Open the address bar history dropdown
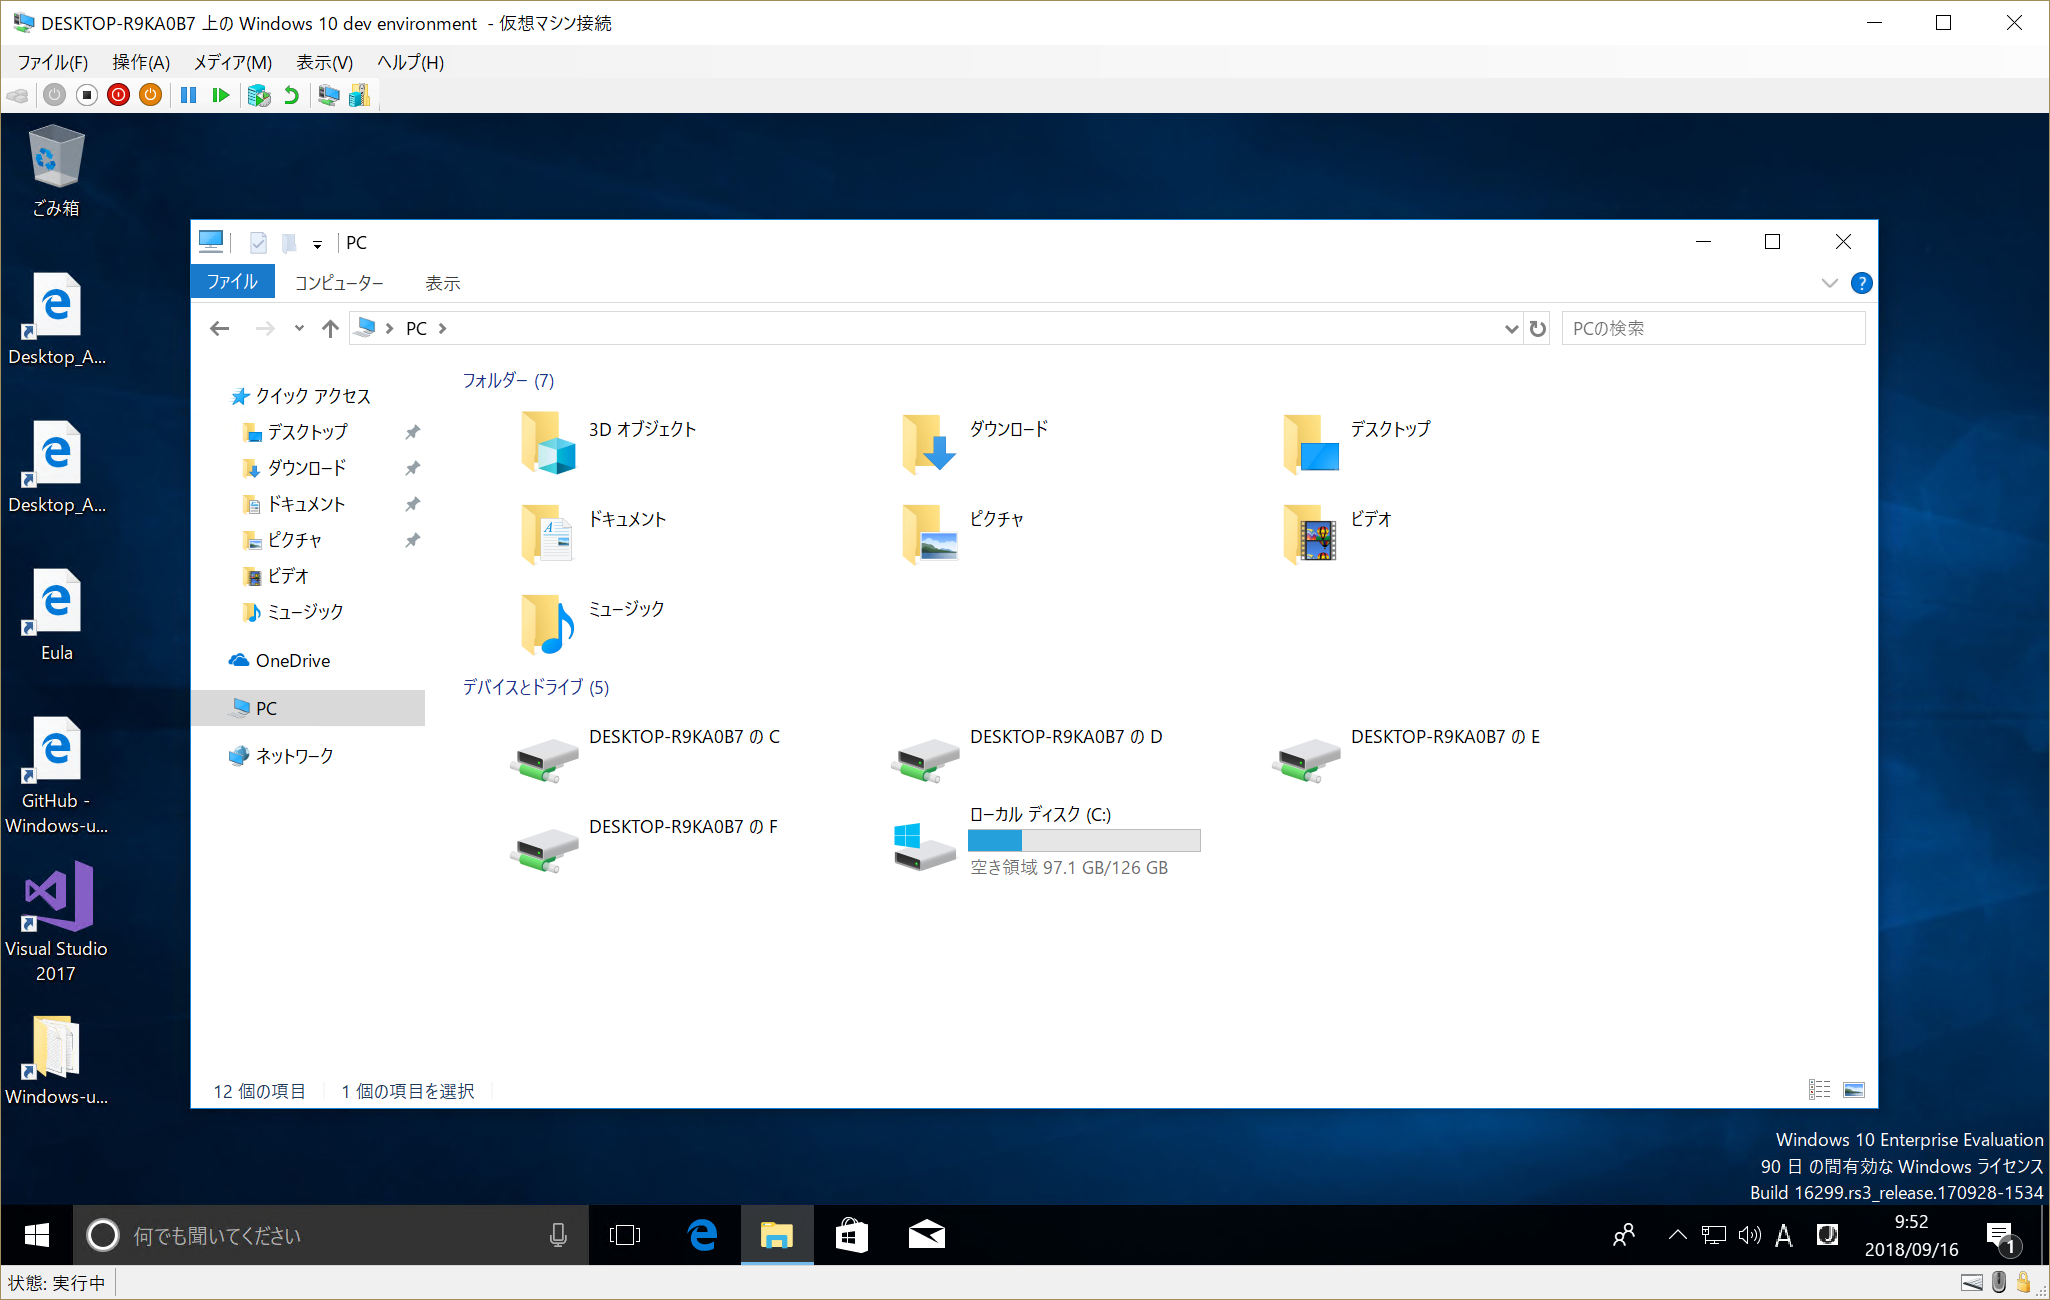Image resolution: width=2050 pixels, height=1300 pixels. point(1511,329)
